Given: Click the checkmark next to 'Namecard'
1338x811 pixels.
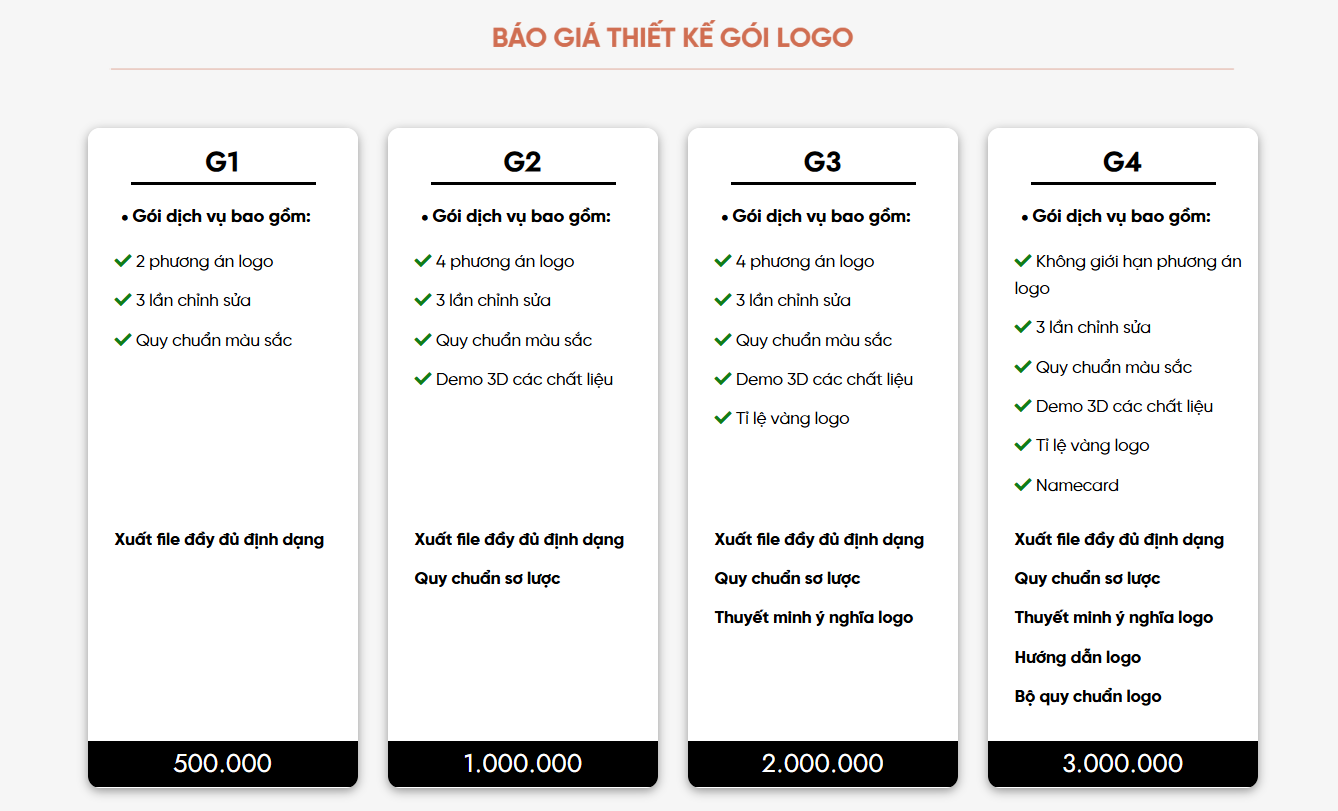Looking at the screenshot, I should [1023, 485].
